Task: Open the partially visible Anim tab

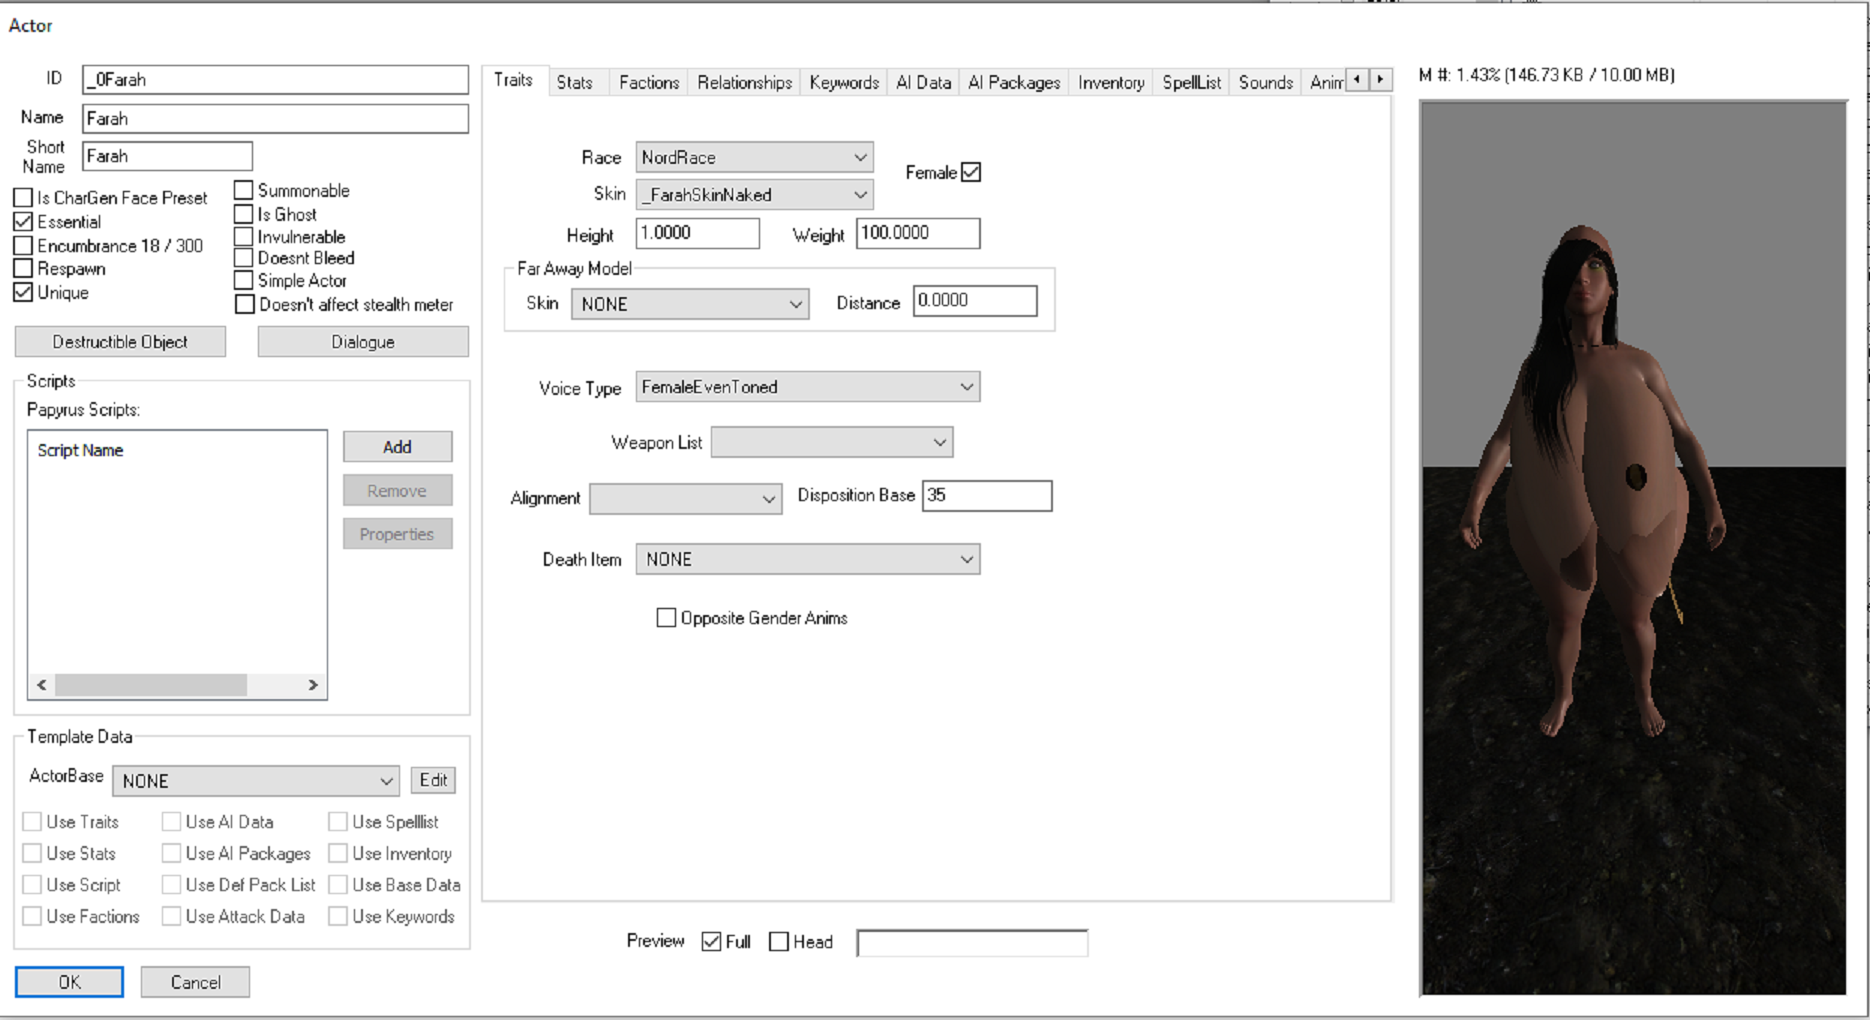Action: coord(1326,82)
